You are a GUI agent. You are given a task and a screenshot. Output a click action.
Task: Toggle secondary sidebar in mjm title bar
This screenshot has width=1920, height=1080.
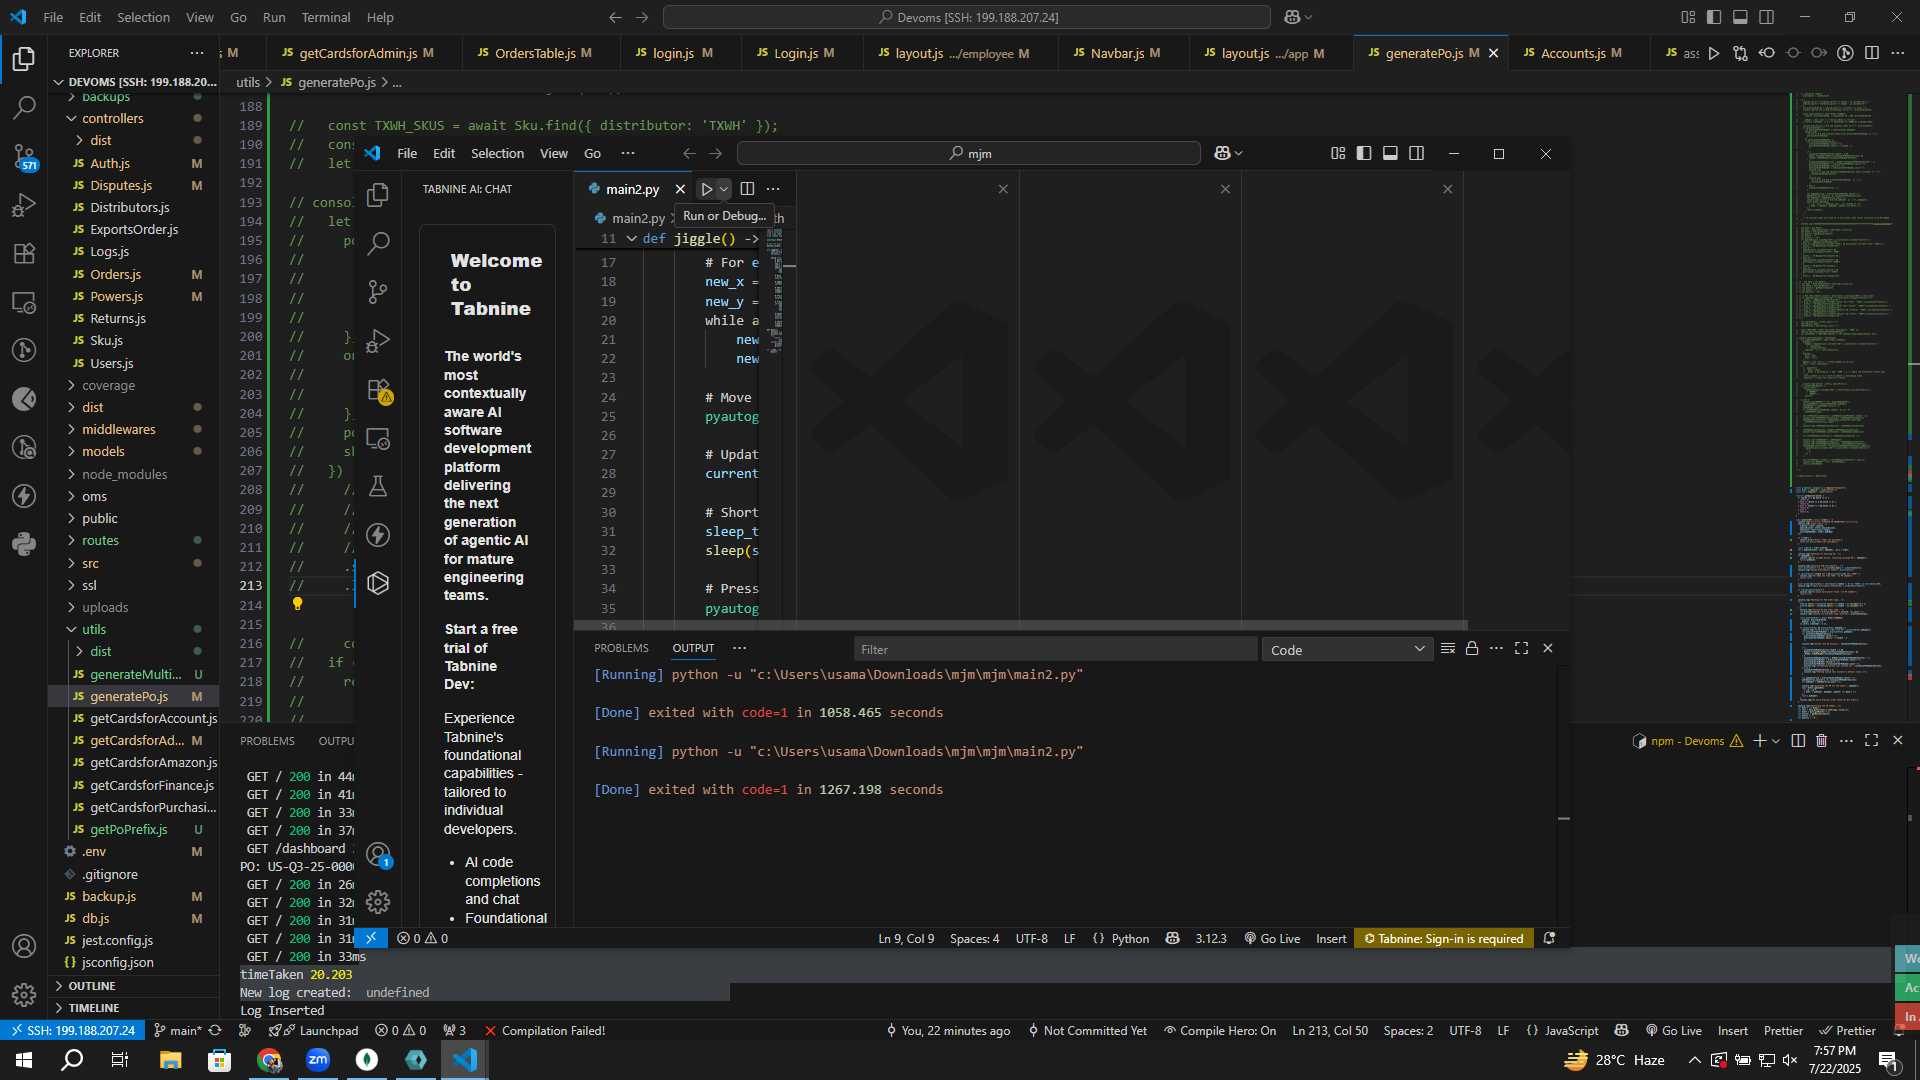click(1417, 153)
